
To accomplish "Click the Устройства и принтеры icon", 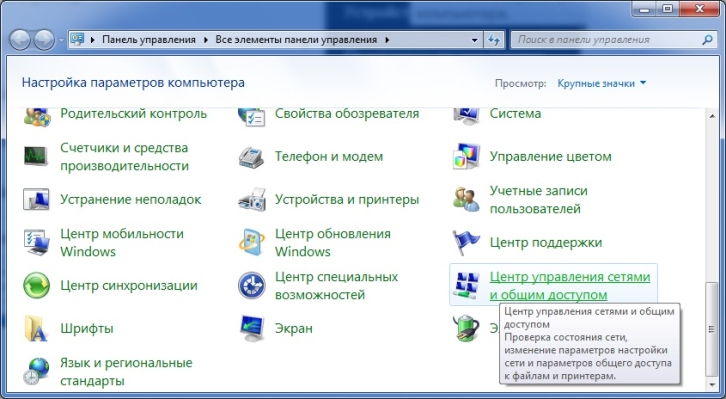I will click(252, 200).
